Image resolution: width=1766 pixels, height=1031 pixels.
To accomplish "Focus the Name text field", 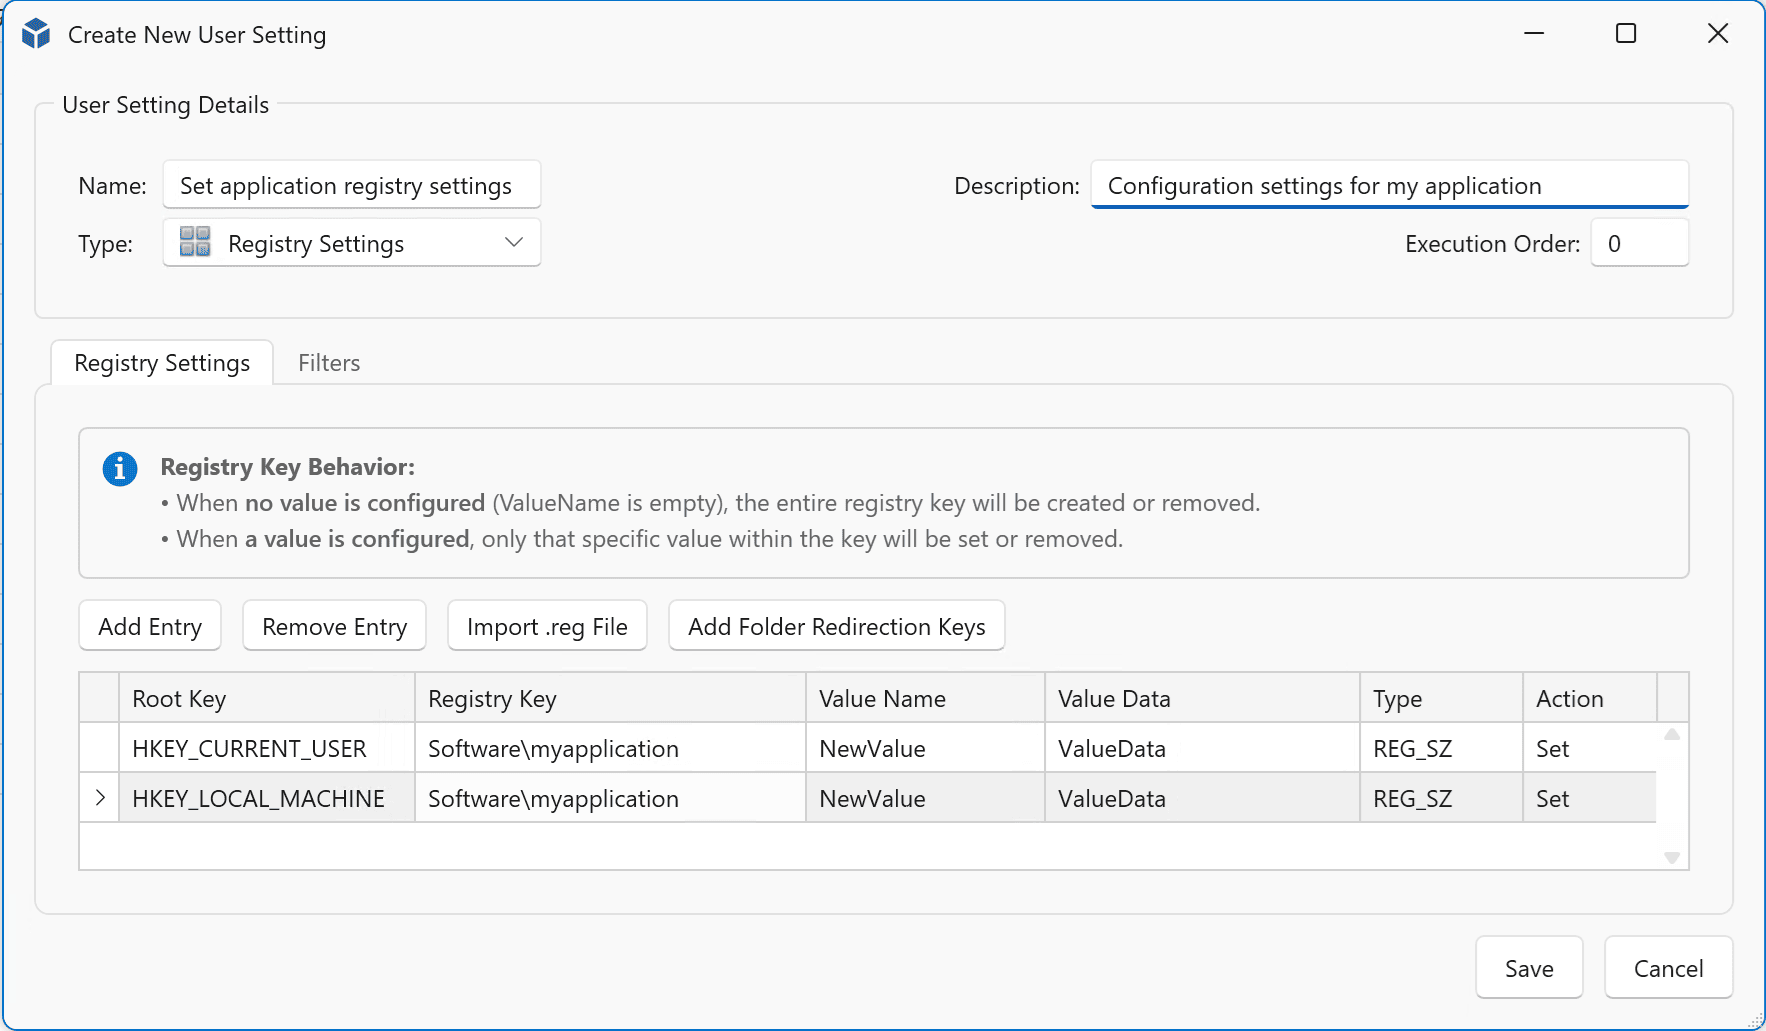I will click(351, 186).
